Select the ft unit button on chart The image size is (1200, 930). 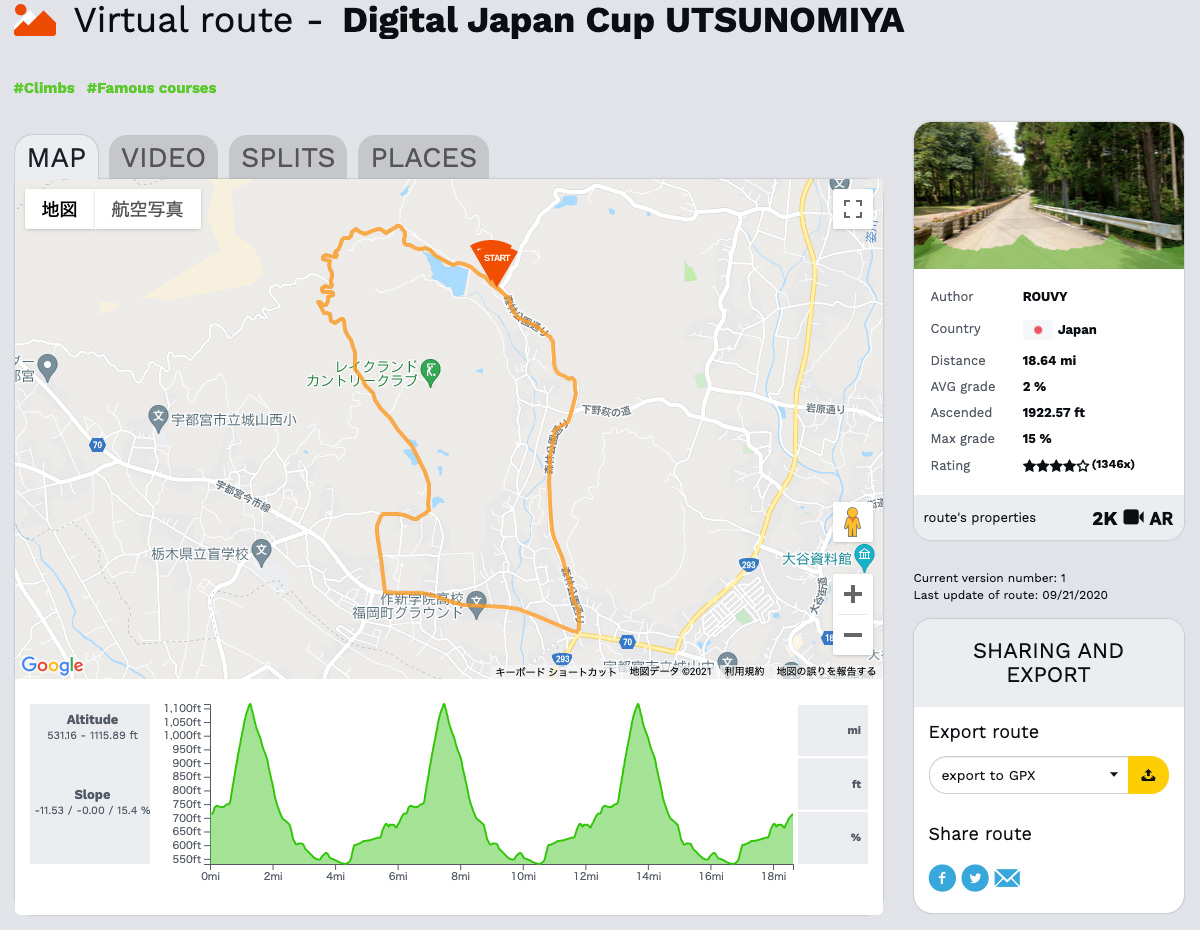click(833, 784)
